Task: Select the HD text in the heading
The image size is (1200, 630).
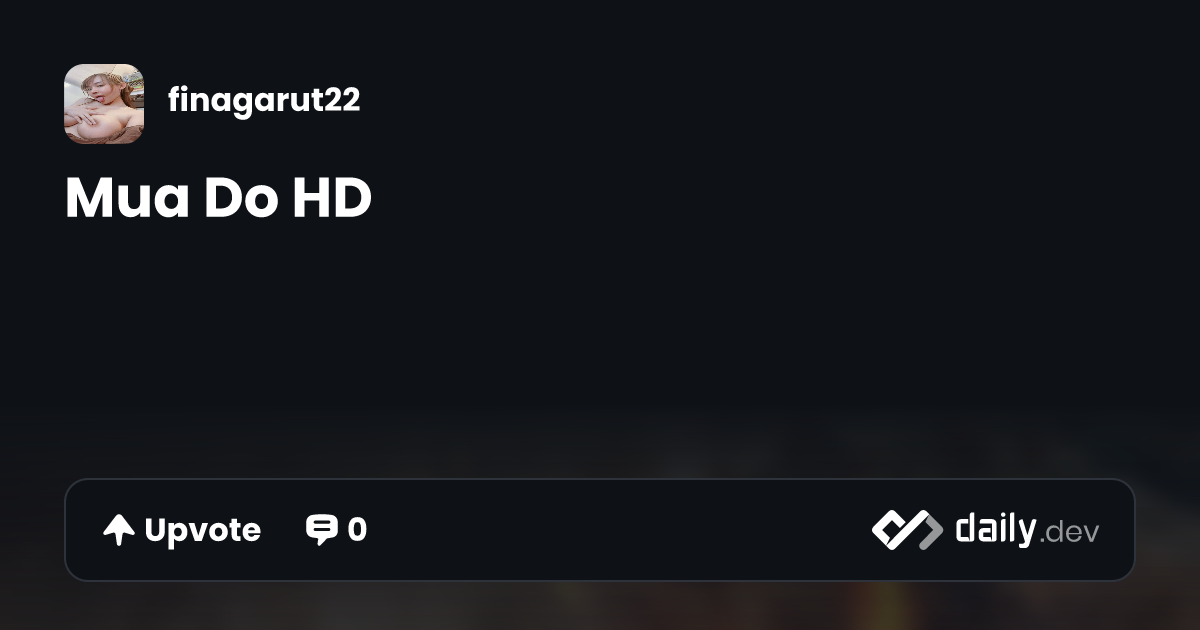Action: 332,199
